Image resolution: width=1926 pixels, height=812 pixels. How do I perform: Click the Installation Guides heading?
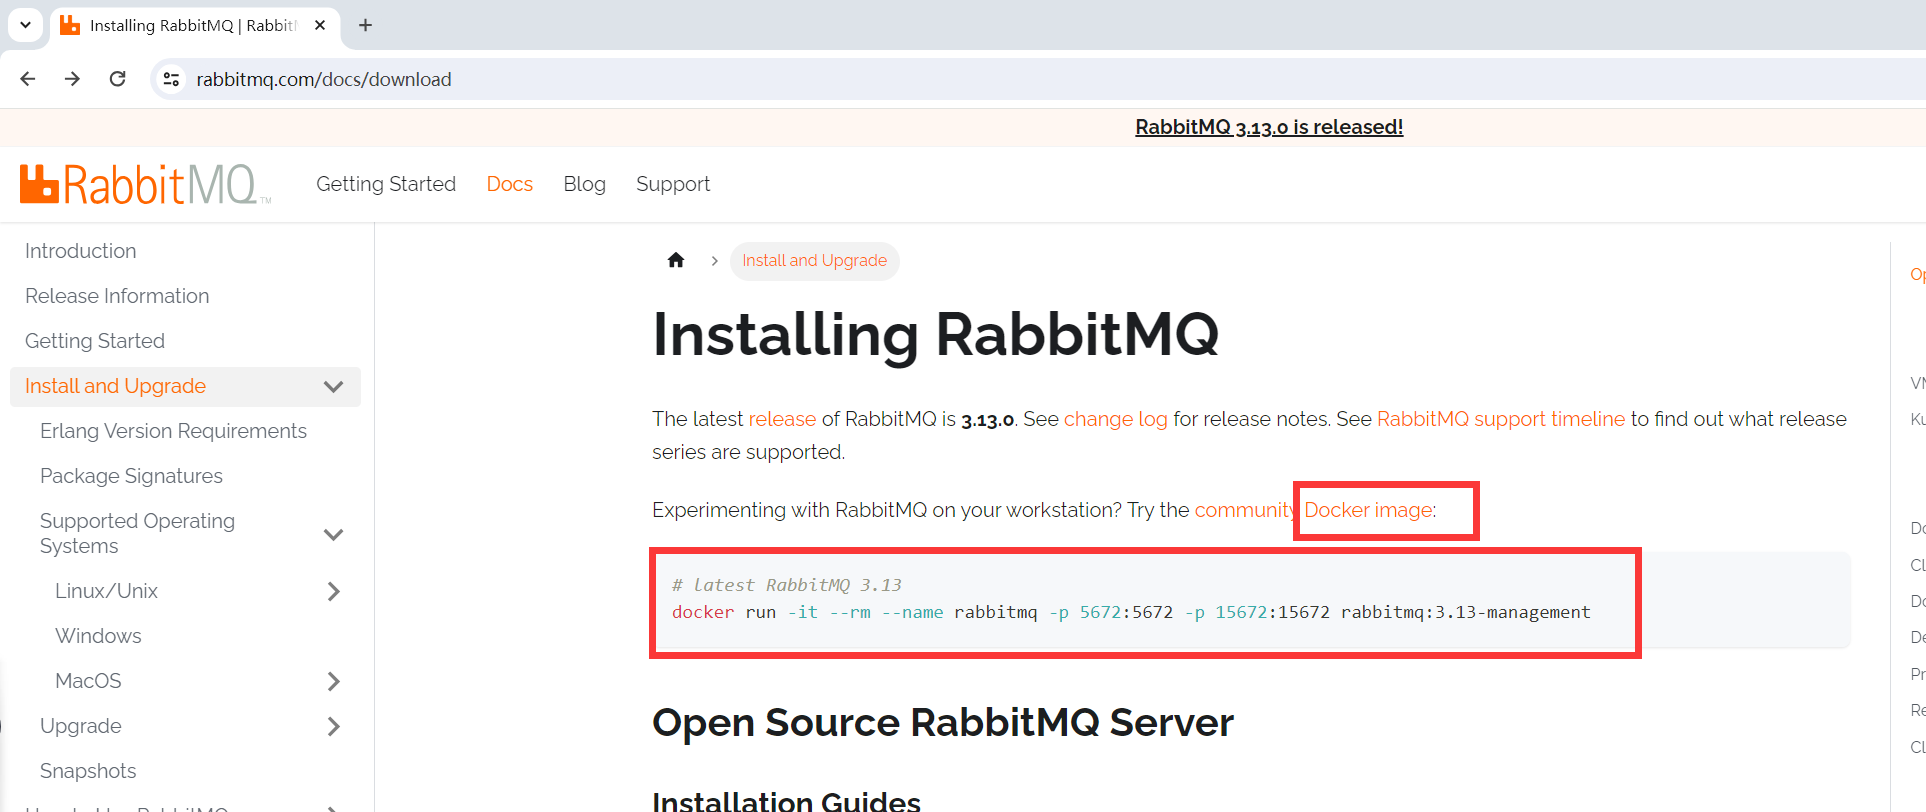[786, 802]
